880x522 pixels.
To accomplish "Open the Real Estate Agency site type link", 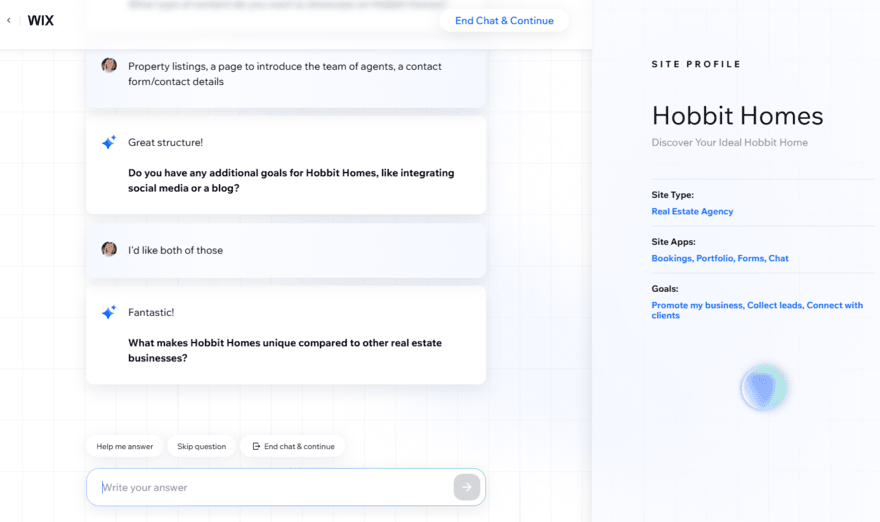I will [692, 212].
